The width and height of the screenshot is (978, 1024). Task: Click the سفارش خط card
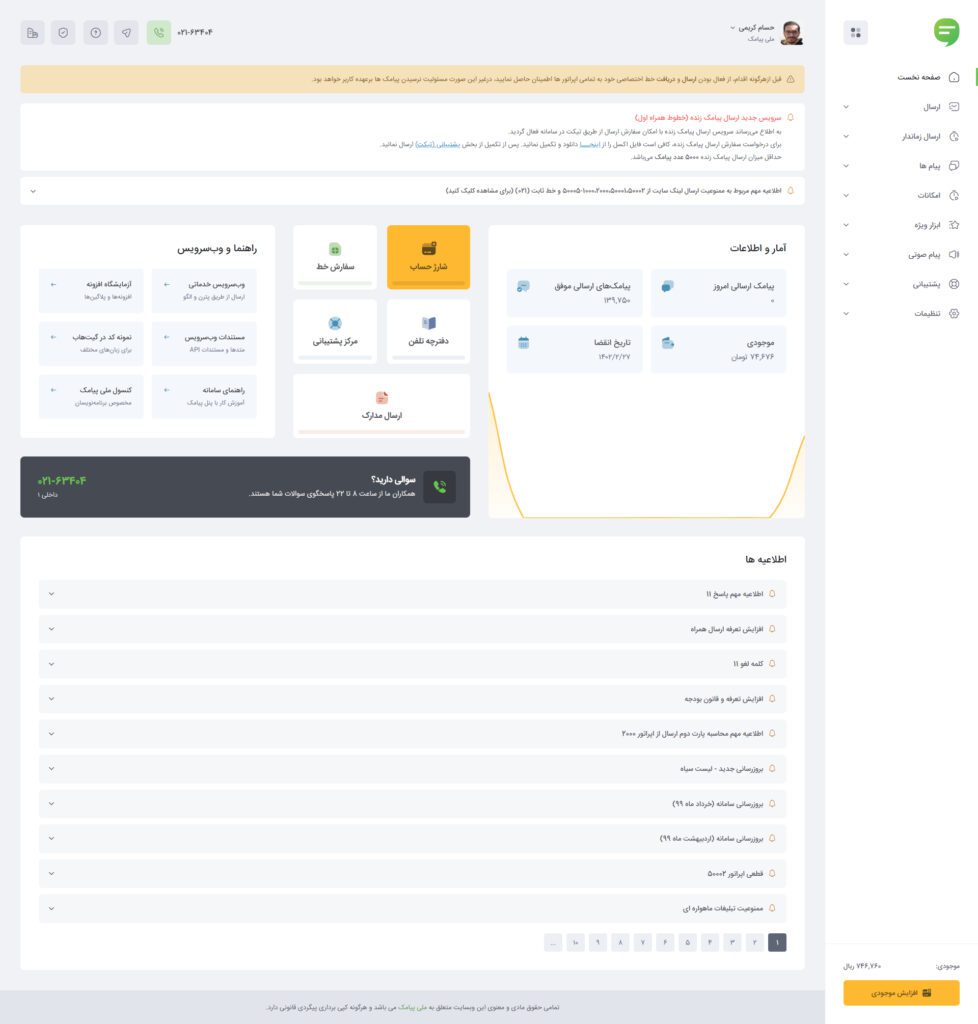[335, 257]
